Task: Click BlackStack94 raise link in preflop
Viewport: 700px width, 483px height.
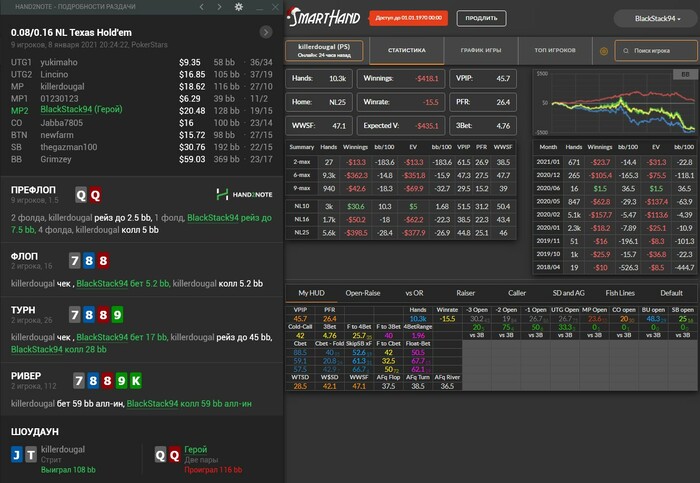Action: [x=141, y=224]
